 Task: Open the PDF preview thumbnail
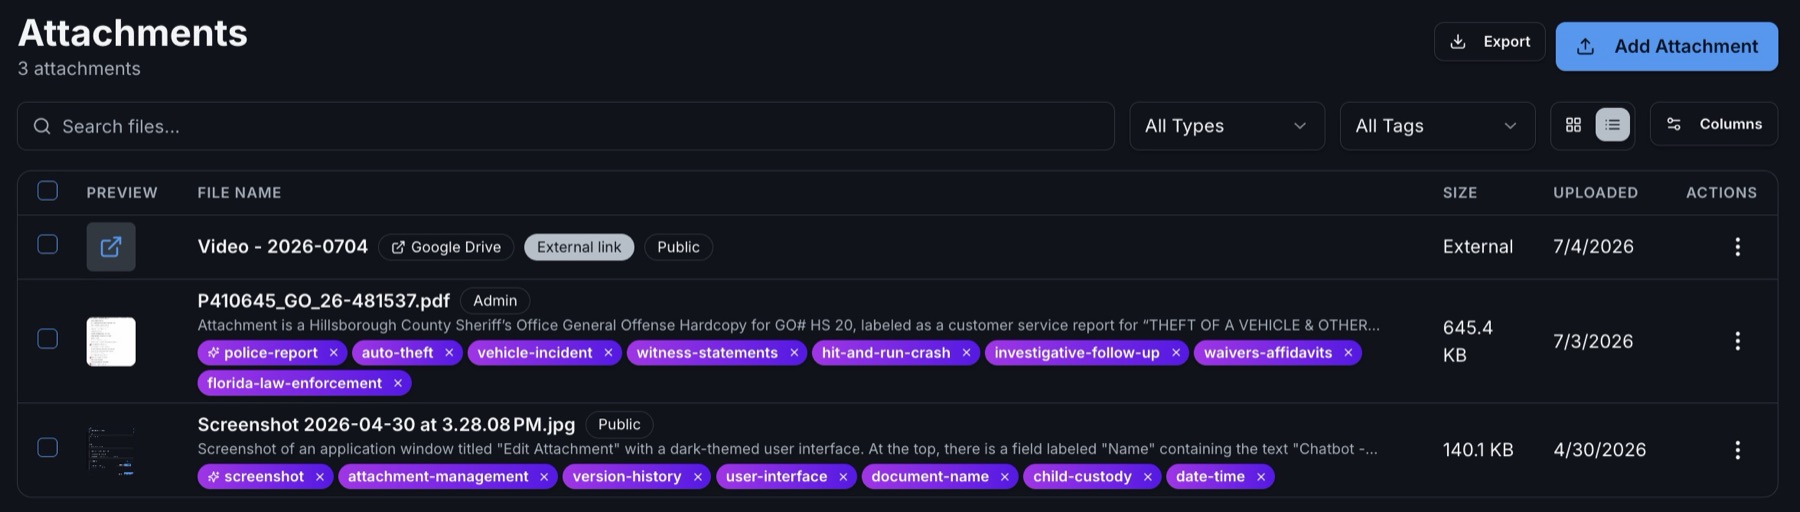pos(111,341)
